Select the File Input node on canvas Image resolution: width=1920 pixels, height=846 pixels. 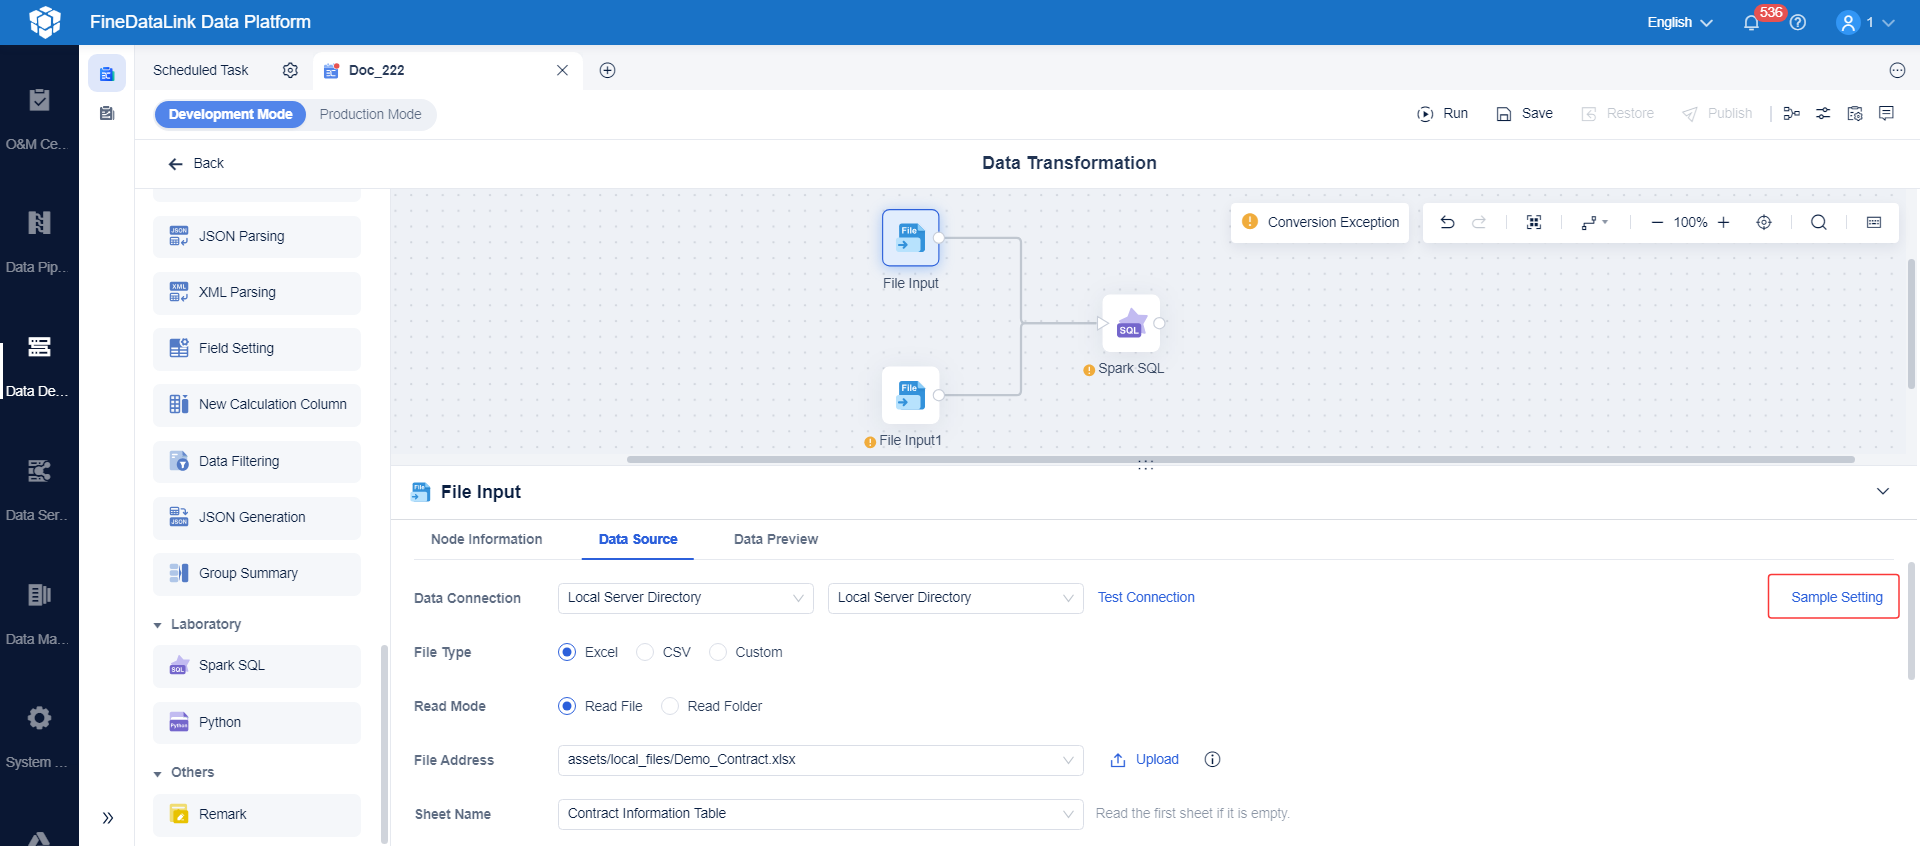(x=911, y=237)
